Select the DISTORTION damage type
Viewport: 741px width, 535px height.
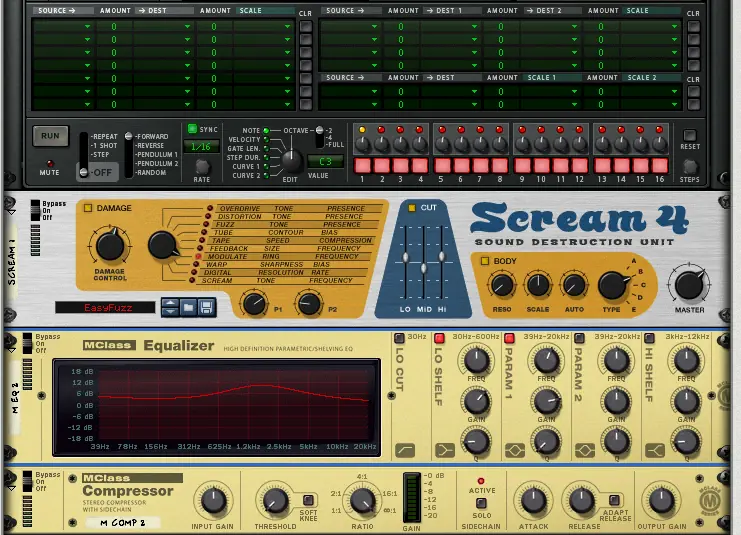[x=239, y=216]
